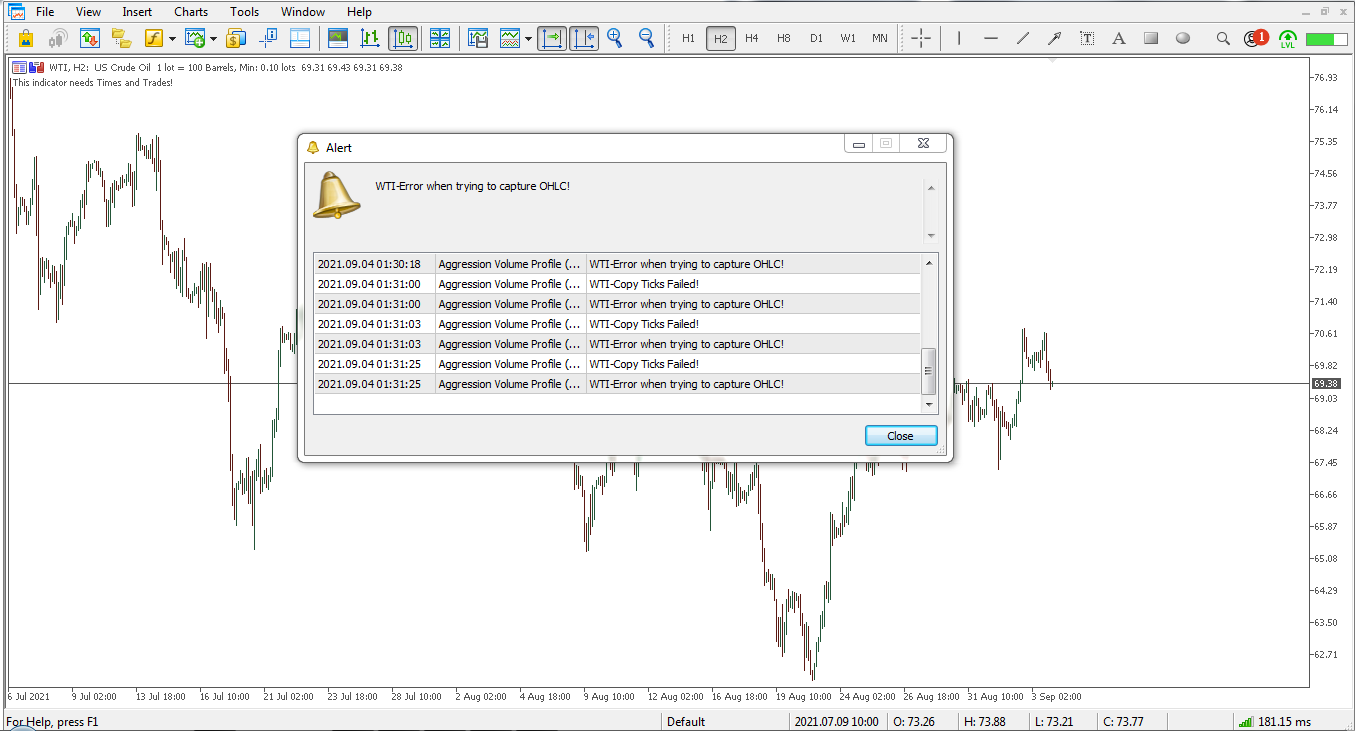Switch to the H8 timeframe
This screenshot has width=1355, height=731.
pyautogui.click(x=784, y=39)
